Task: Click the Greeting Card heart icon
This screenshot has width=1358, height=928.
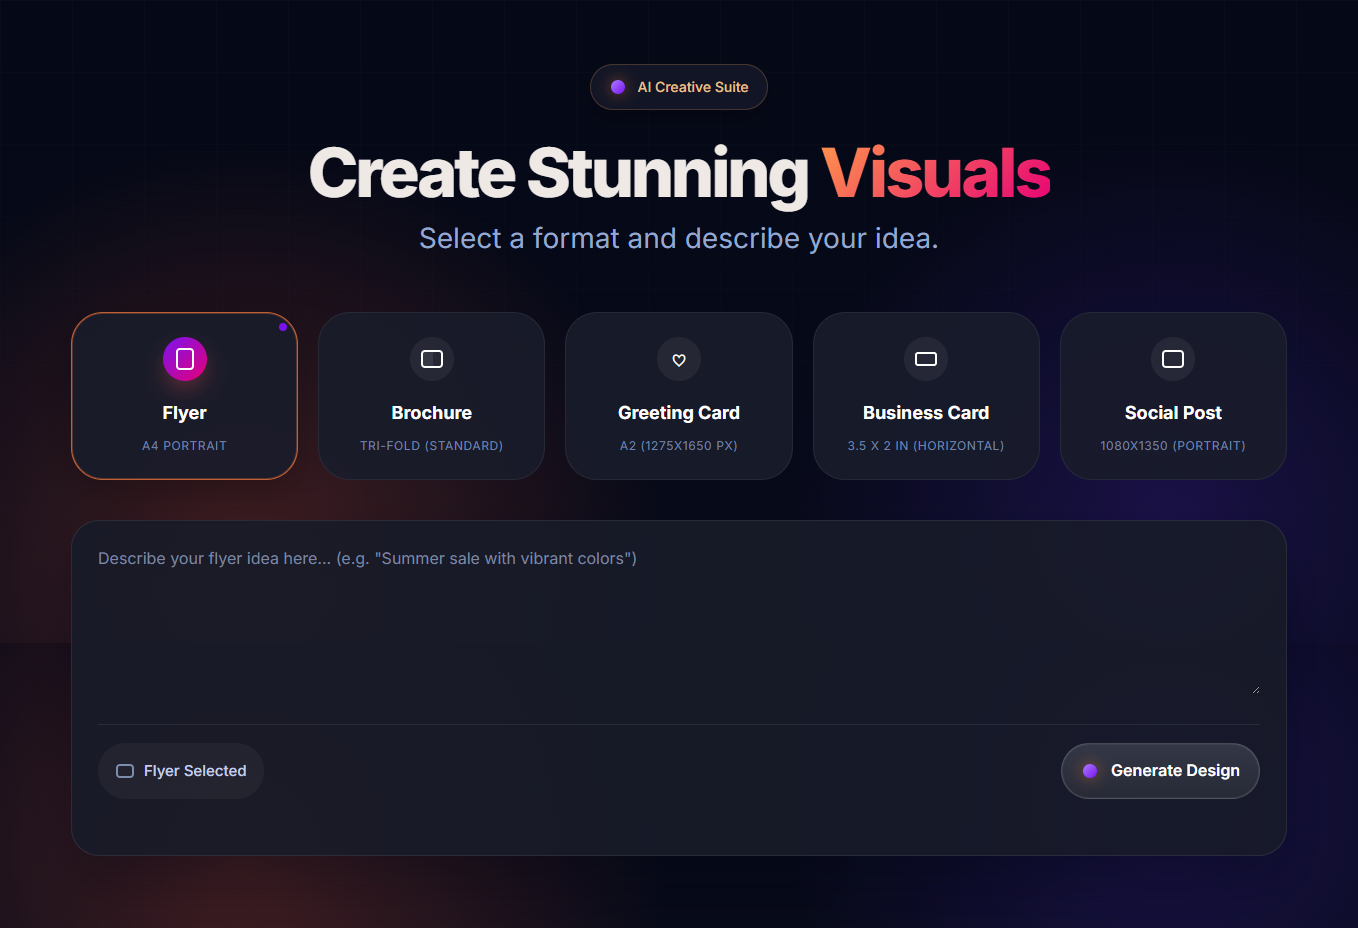Action: [x=679, y=359]
